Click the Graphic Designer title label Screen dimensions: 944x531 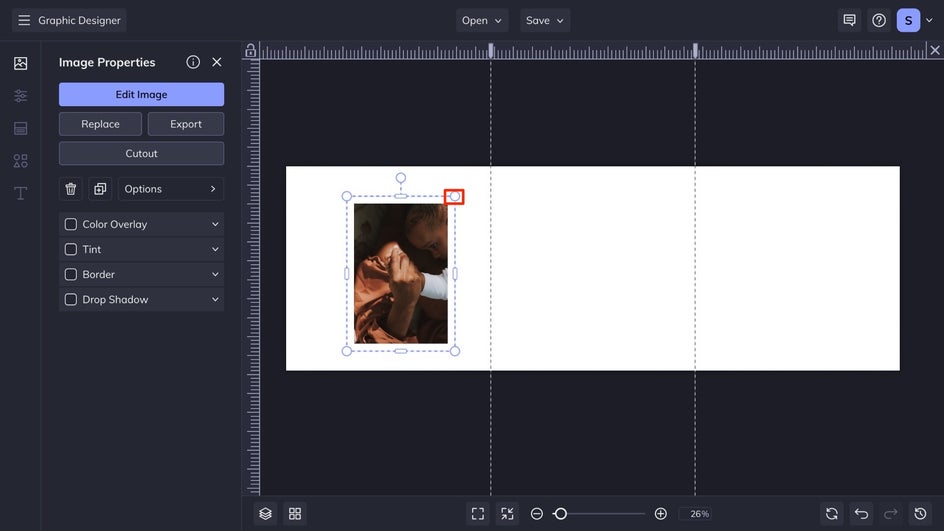(x=79, y=20)
